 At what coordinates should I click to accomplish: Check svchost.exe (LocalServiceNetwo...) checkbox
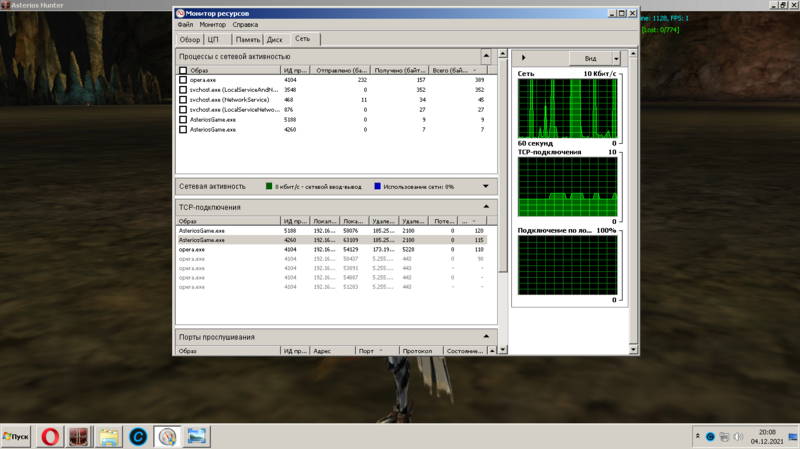tap(183, 110)
